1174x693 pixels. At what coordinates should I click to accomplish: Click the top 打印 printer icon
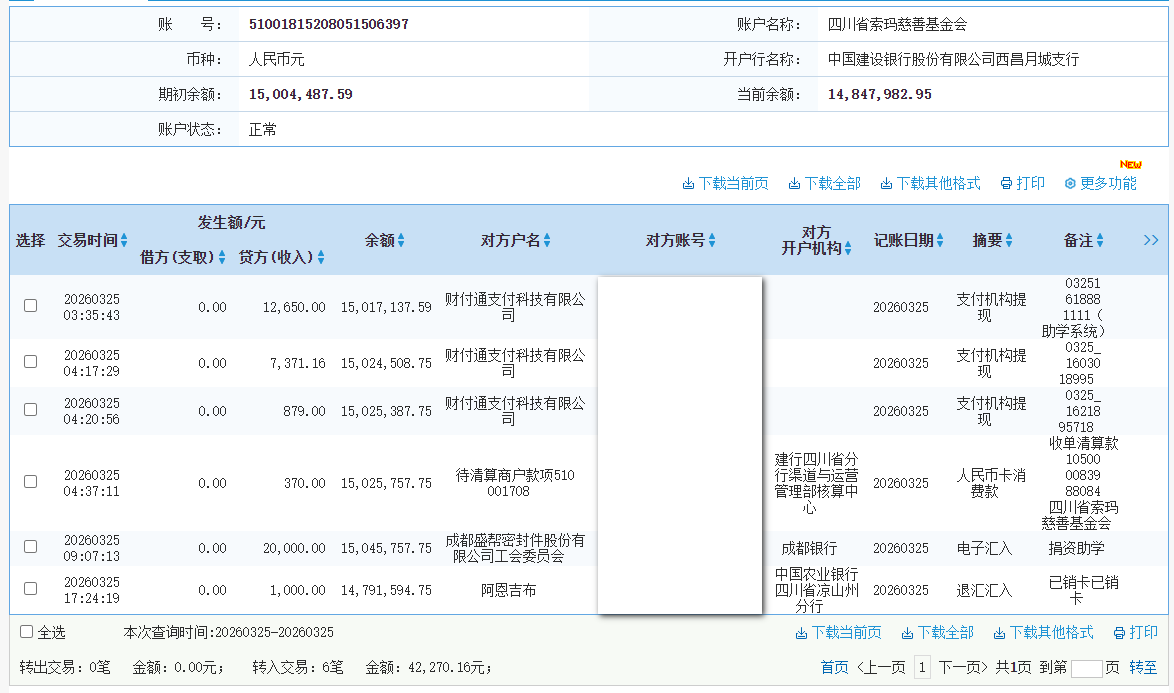pyautogui.click(x=1005, y=183)
